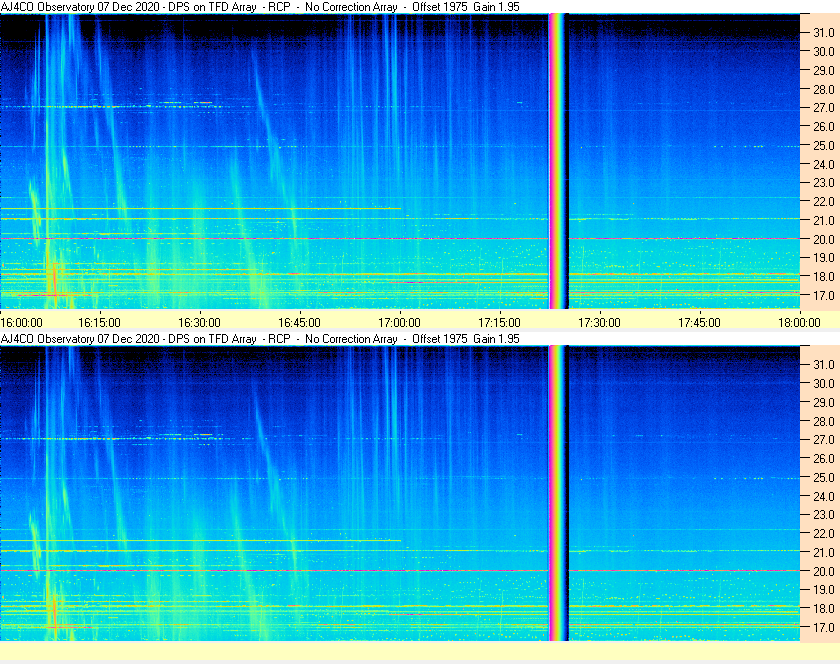The width and height of the screenshot is (840, 664).
Task: Click the 16:15:00 time axis label
Action: click(100, 323)
